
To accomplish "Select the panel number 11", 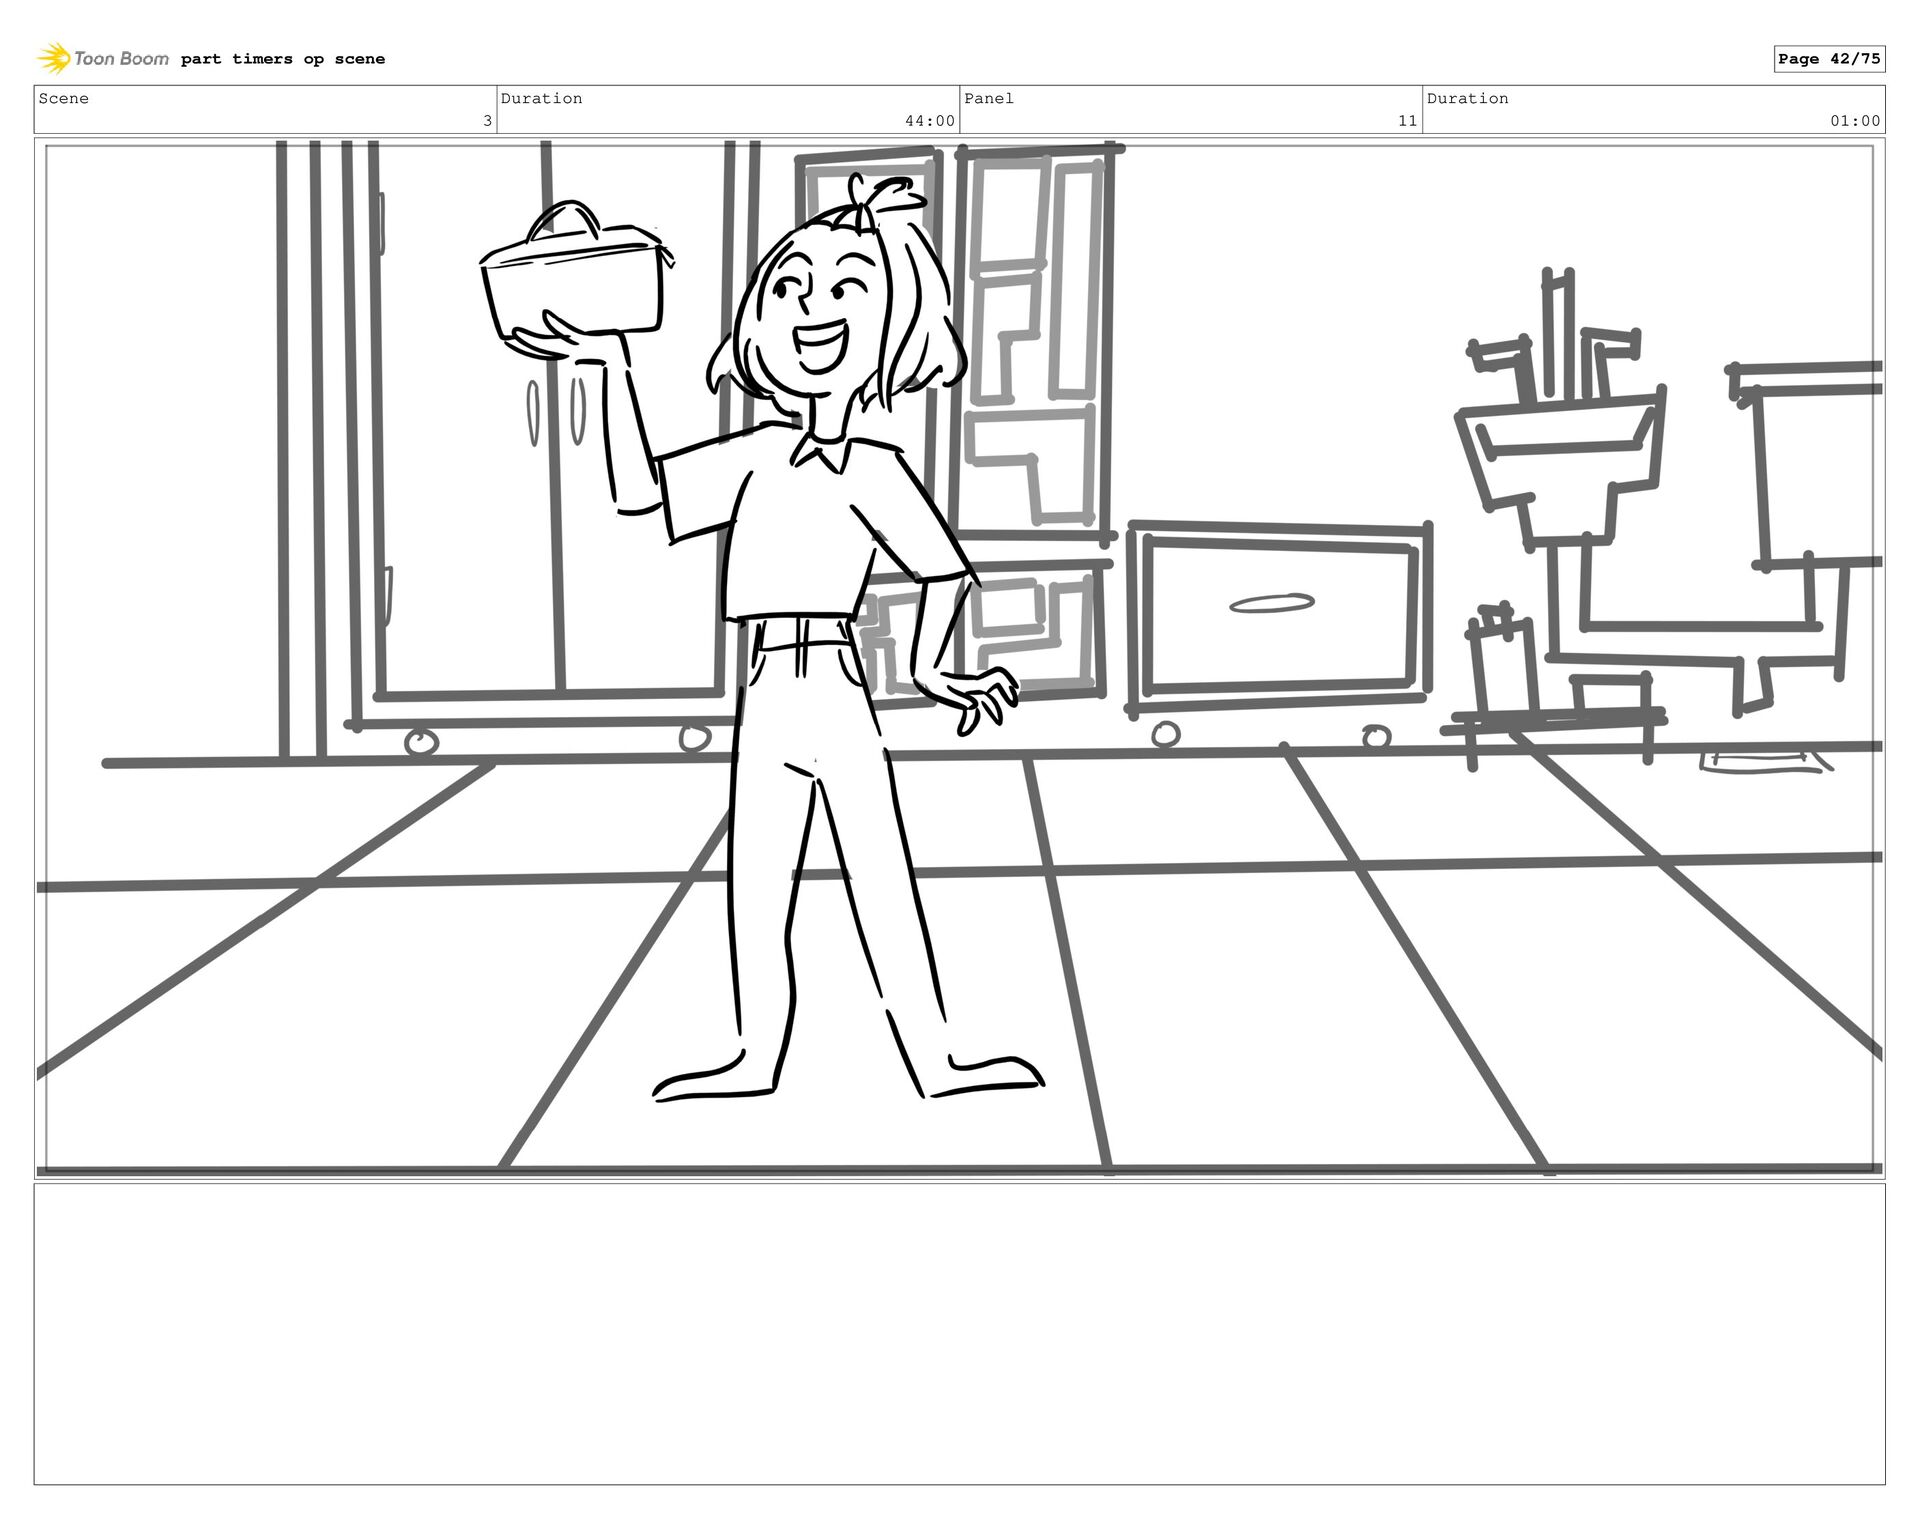I will pos(1407,121).
